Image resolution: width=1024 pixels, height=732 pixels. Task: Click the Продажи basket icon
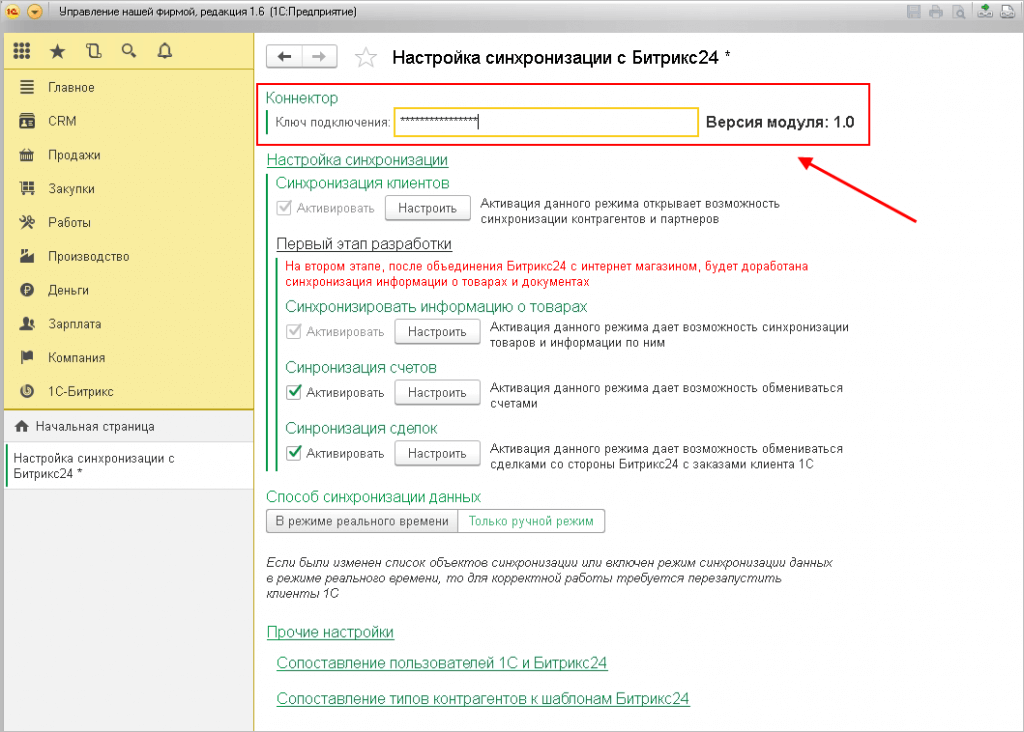click(x=27, y=155)
